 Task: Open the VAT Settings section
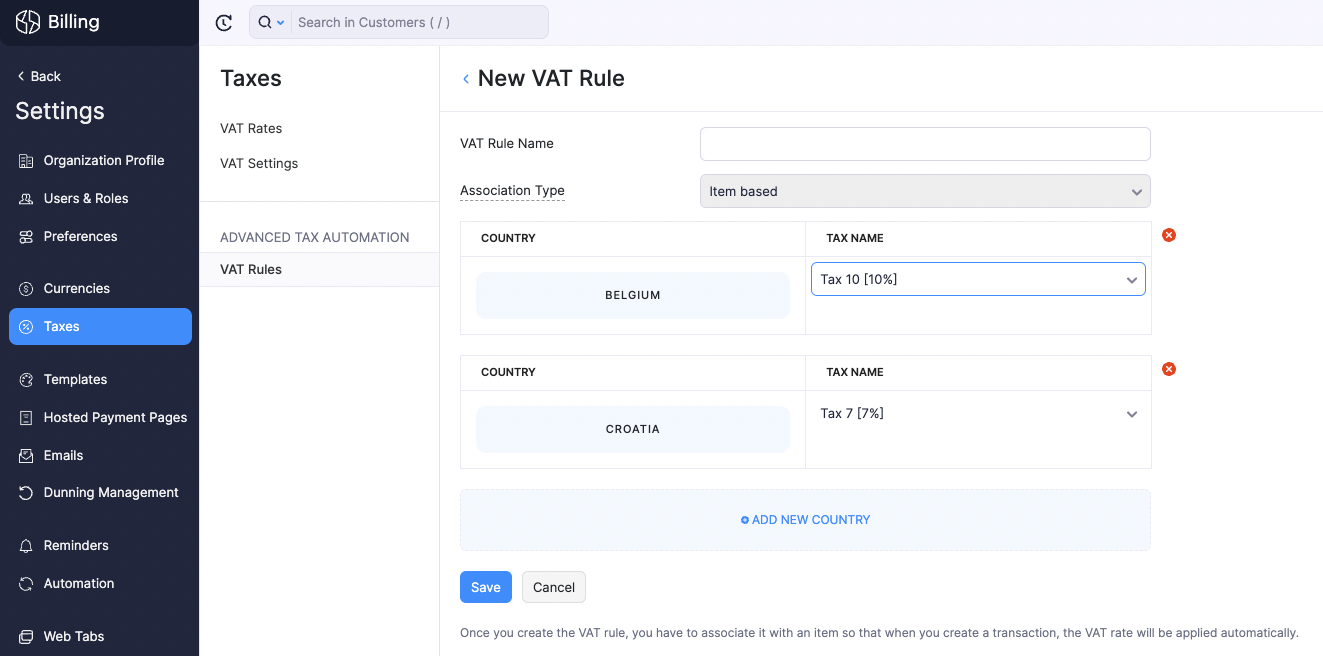coord(258,163)
